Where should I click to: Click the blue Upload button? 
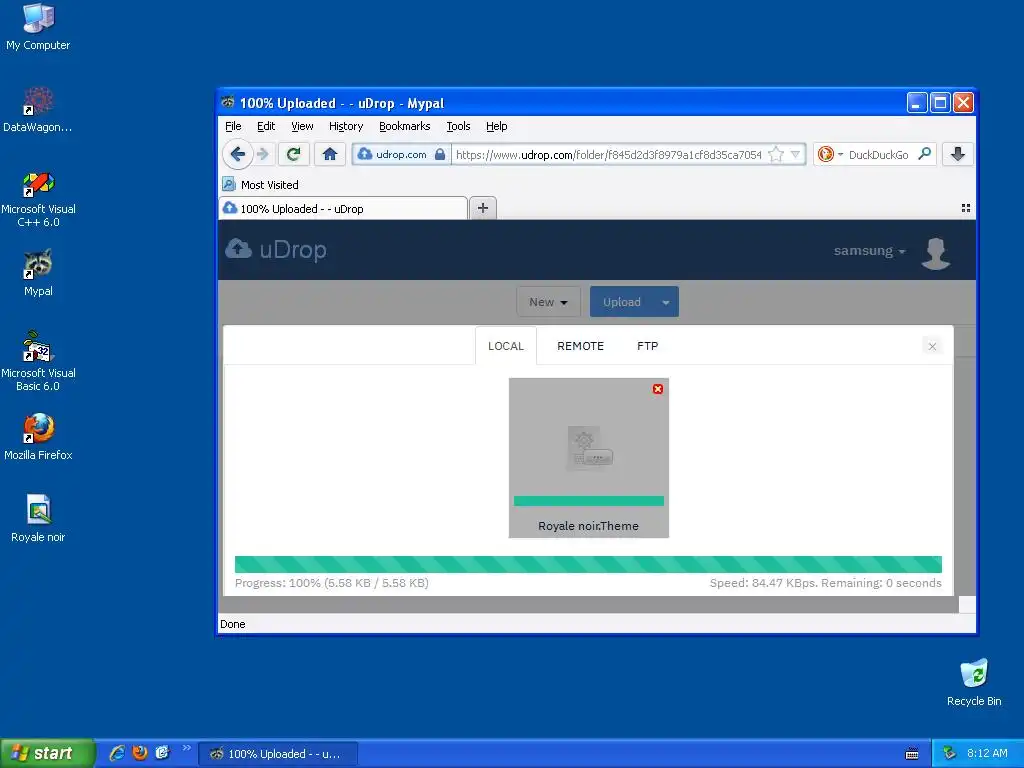622,302
